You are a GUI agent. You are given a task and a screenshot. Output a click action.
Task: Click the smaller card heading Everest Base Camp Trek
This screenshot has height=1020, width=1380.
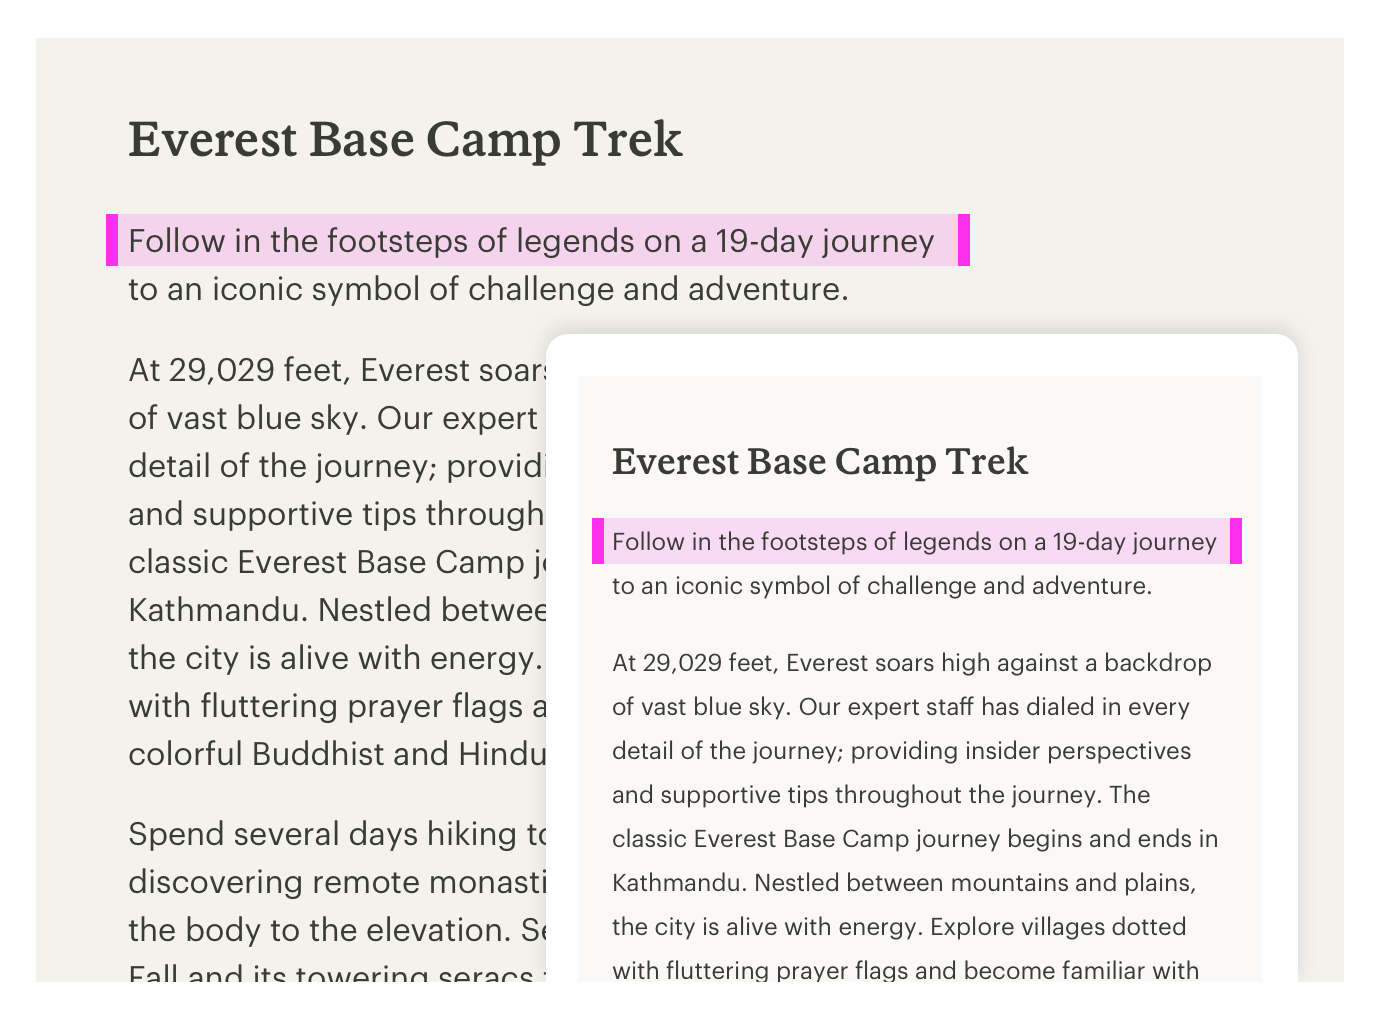click(820, 461)
